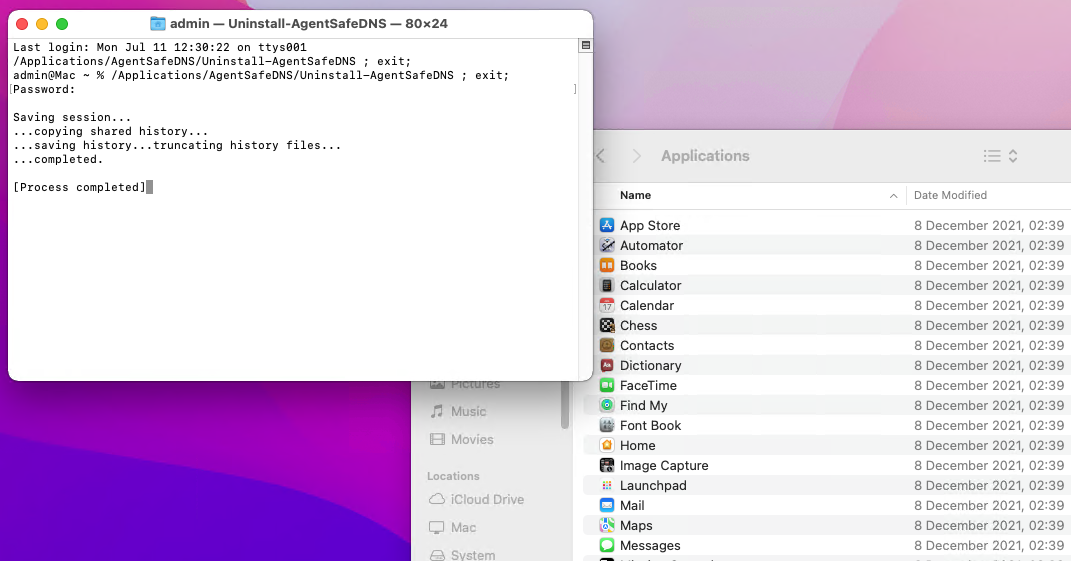
Task: Select the Launchpad app icon
Action: pyautogui.click(x=607, y=485)
